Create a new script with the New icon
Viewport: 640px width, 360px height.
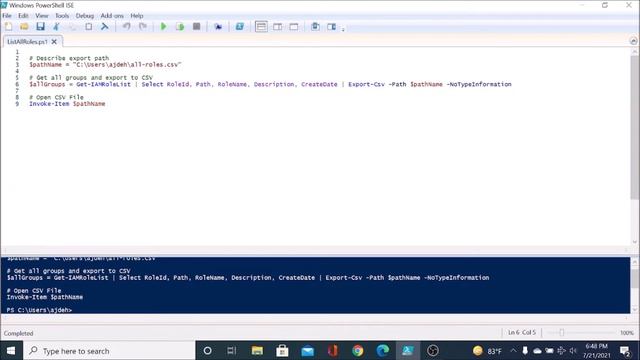pyautogui.click(x=9, y=27)
